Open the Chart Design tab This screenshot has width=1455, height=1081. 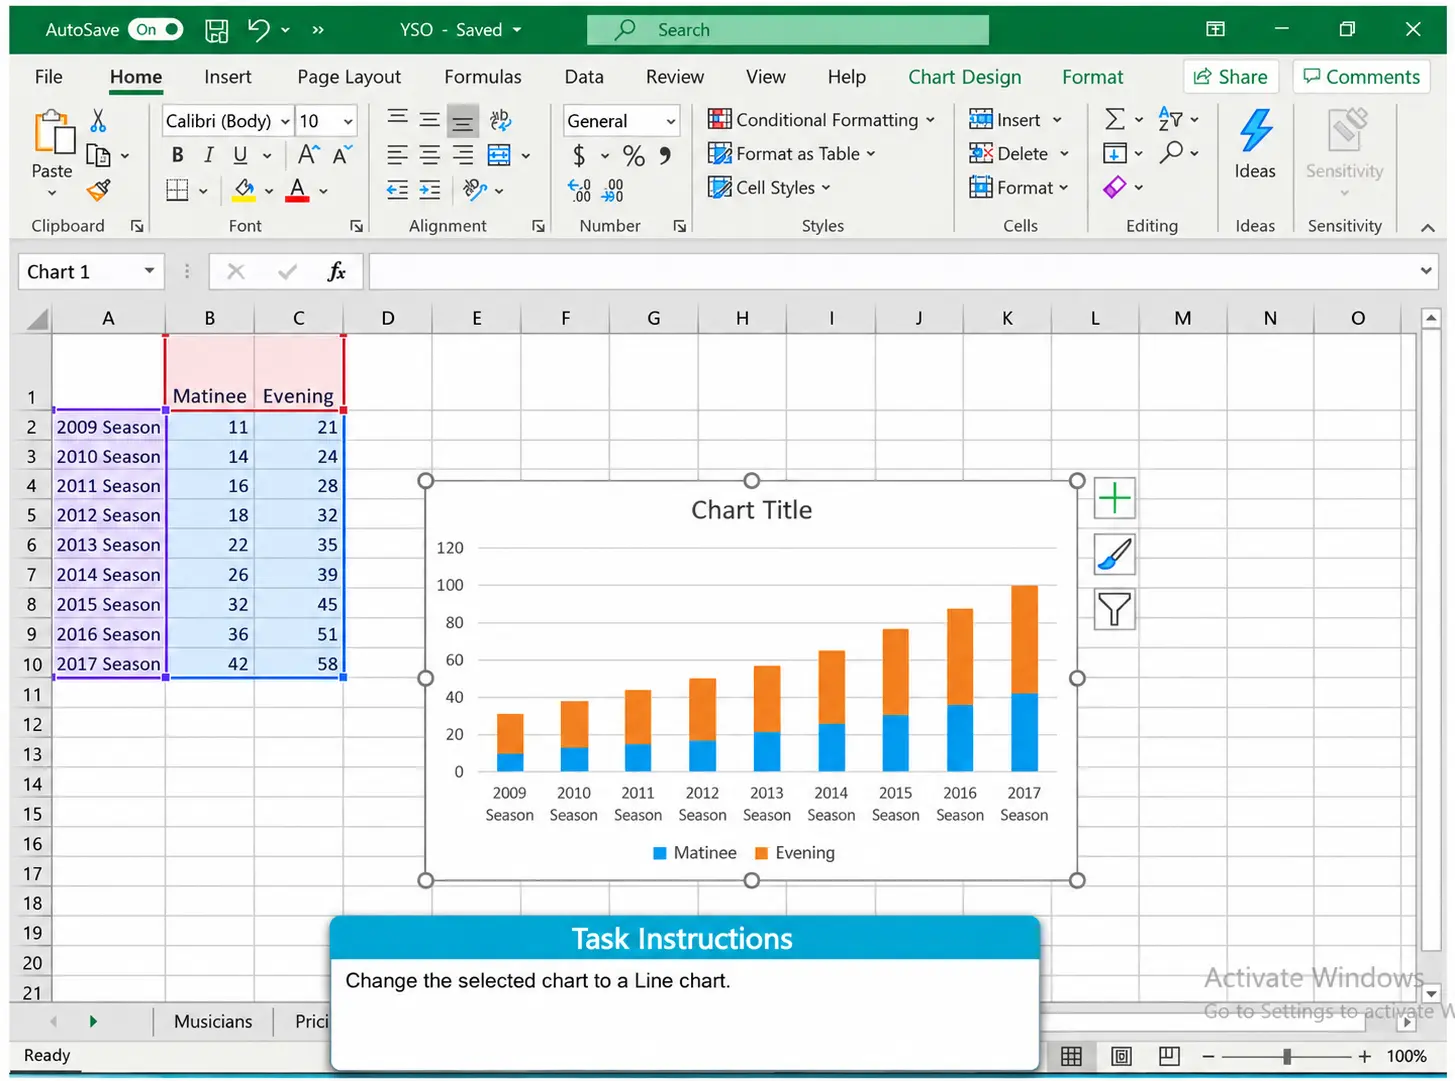pyautogui.click(x=965, y=77)
